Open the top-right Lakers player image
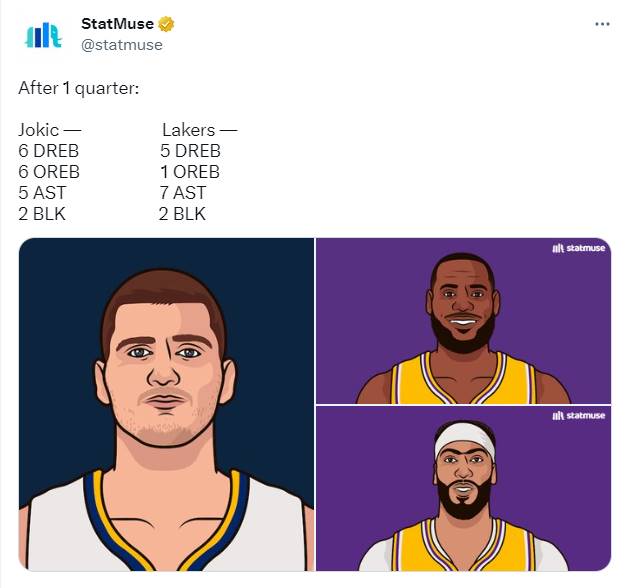 click(463, 321)
